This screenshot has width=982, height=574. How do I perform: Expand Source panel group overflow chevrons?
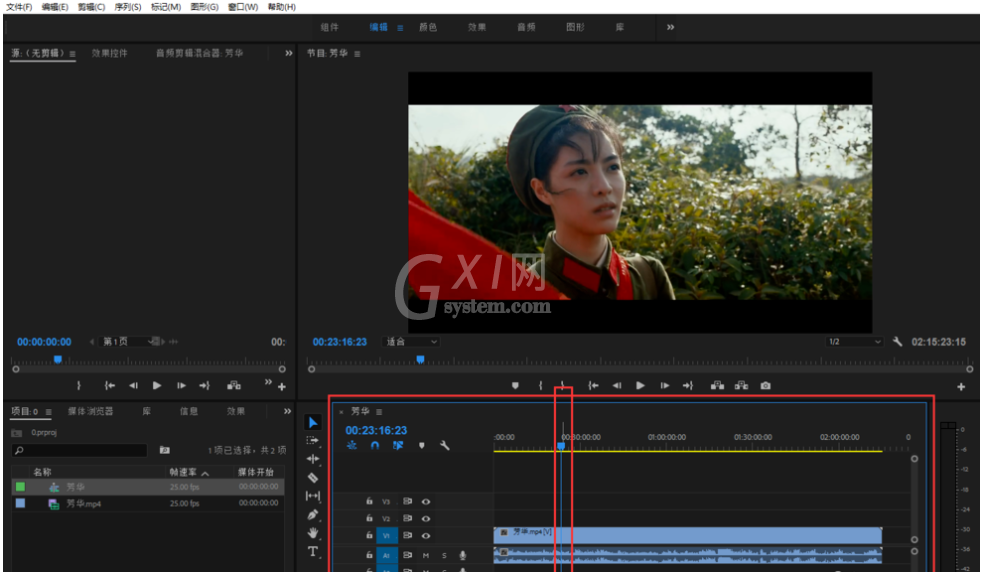coord(289,53)
